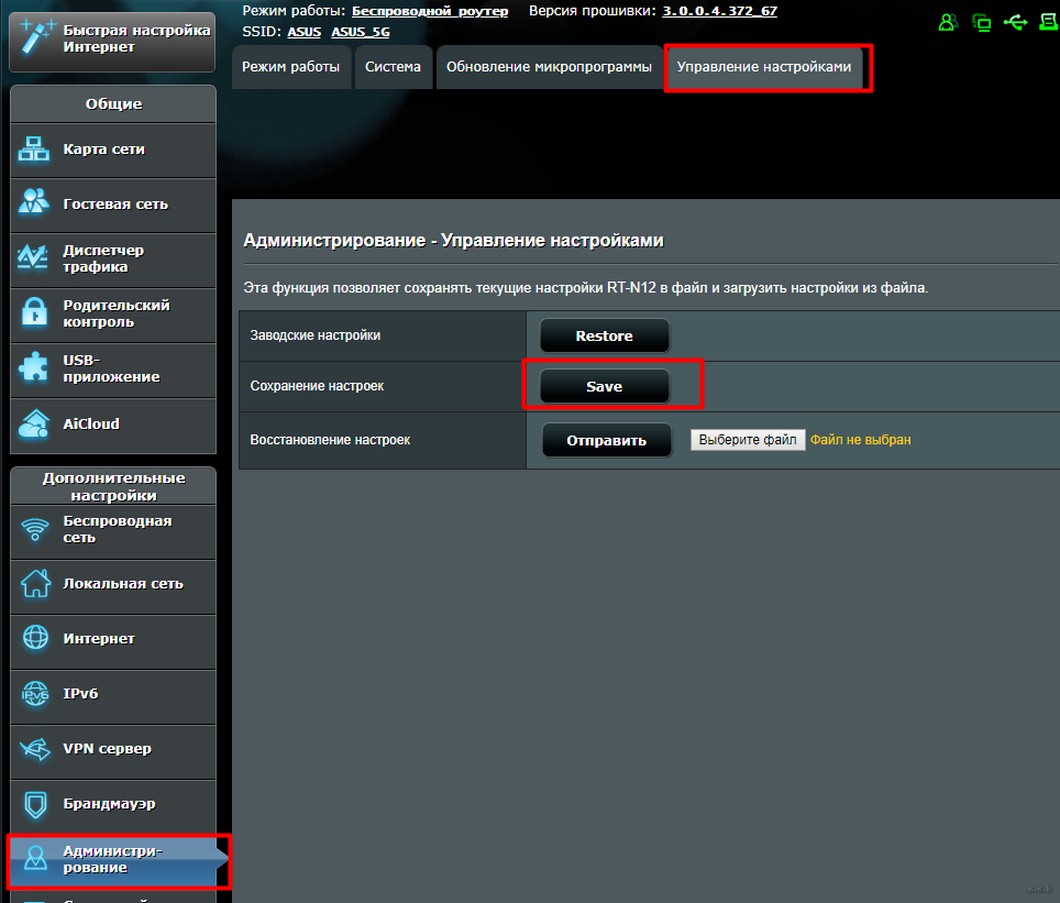This screenshot has width=1060, height=903.
Task: Click the Internet globe icon
Action: pyautogui.click(x=35, y=637)
